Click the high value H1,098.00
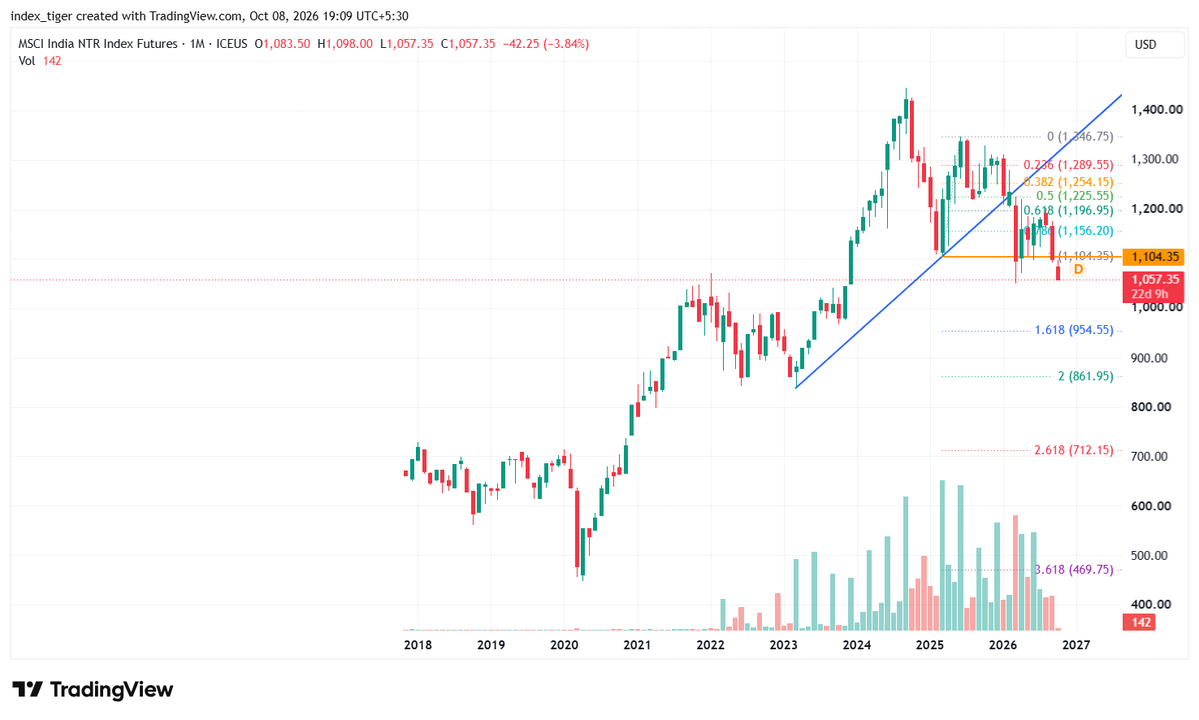The image size is (1199, 720). coord(345,44)
